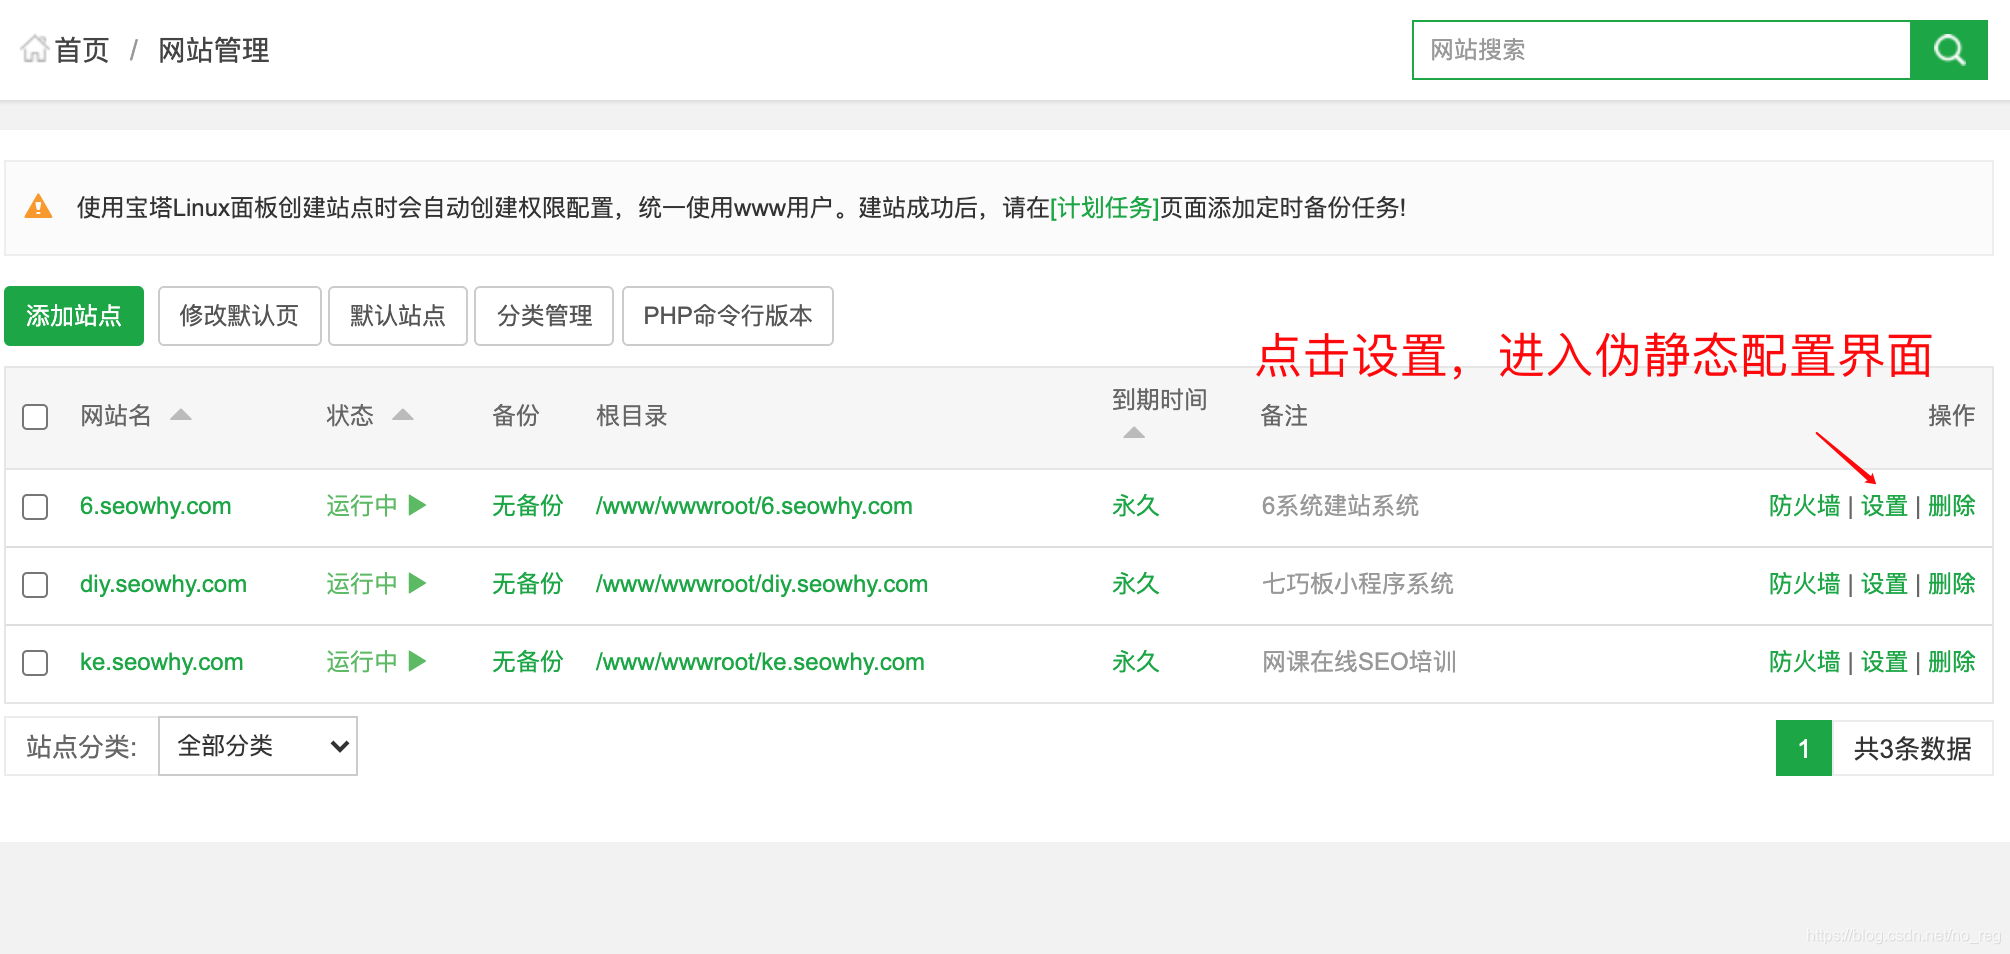Click page number 1 in pagination

tap(1803, 748)
